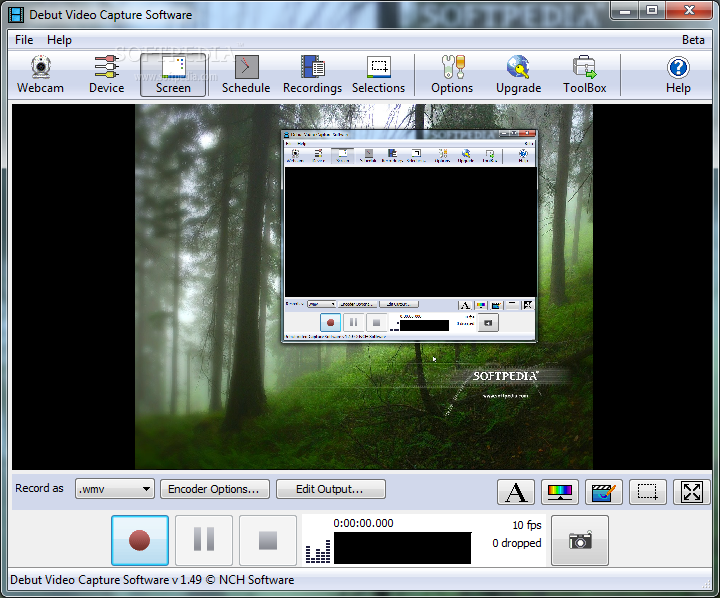
Task: Click the screen selection rectangle tool
Action: (x=648, y=492)
